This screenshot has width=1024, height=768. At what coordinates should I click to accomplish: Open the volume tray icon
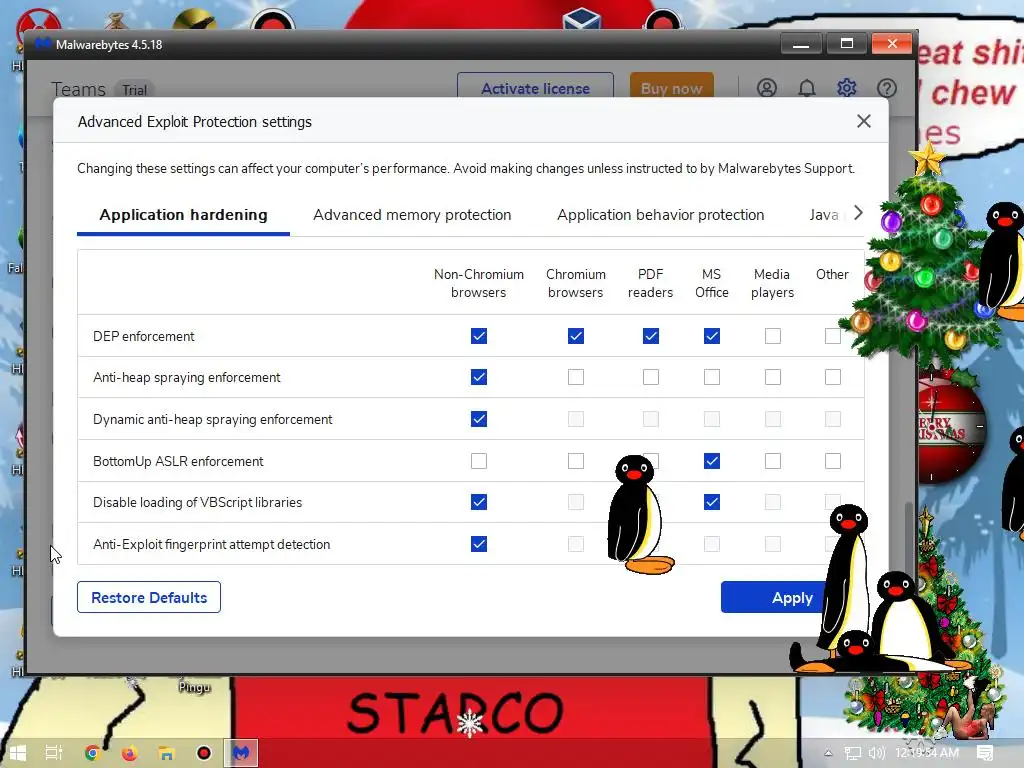coord(876,753)
